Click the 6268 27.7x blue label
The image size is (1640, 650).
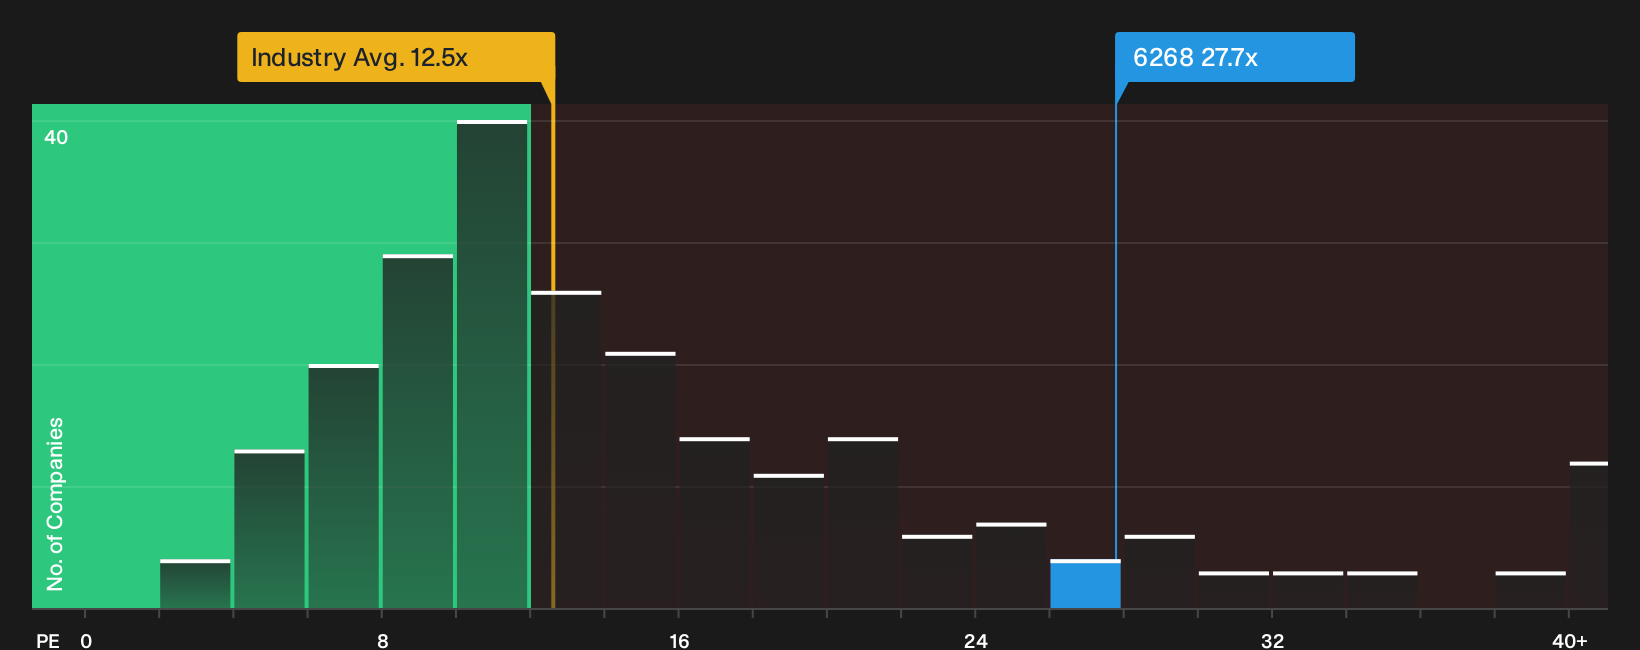click(1234, 57)
